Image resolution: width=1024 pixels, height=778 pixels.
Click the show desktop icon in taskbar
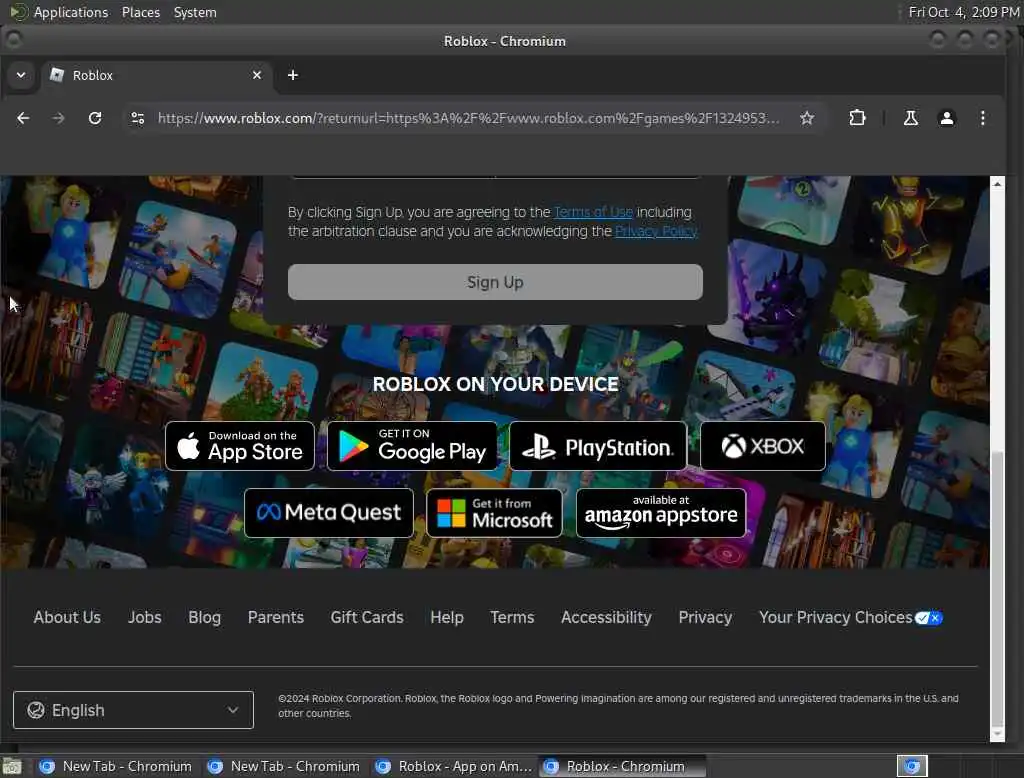pyautogui.click(x=12, y=766)
